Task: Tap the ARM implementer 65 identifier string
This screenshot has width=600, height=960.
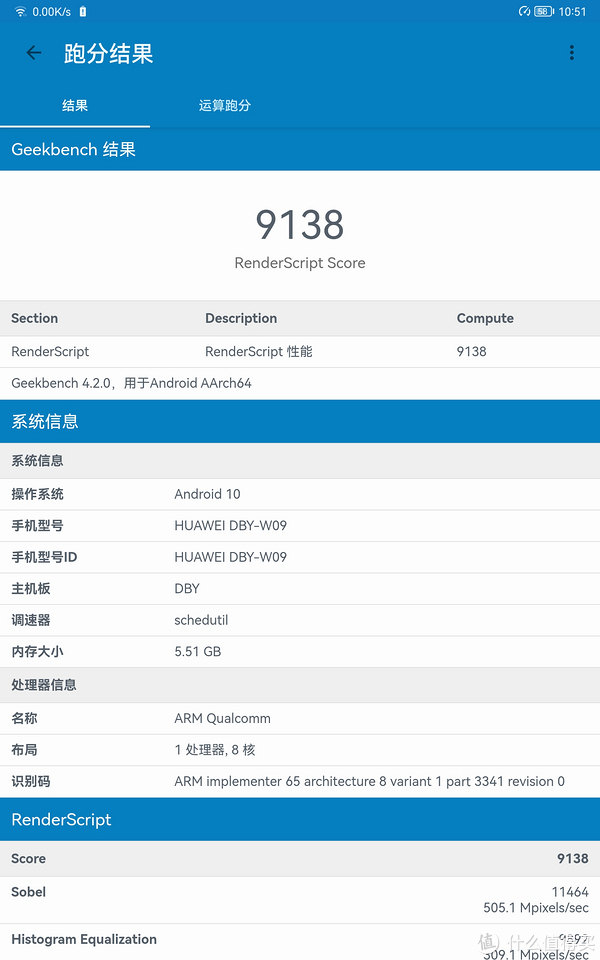Action: (x=370, y=781)
